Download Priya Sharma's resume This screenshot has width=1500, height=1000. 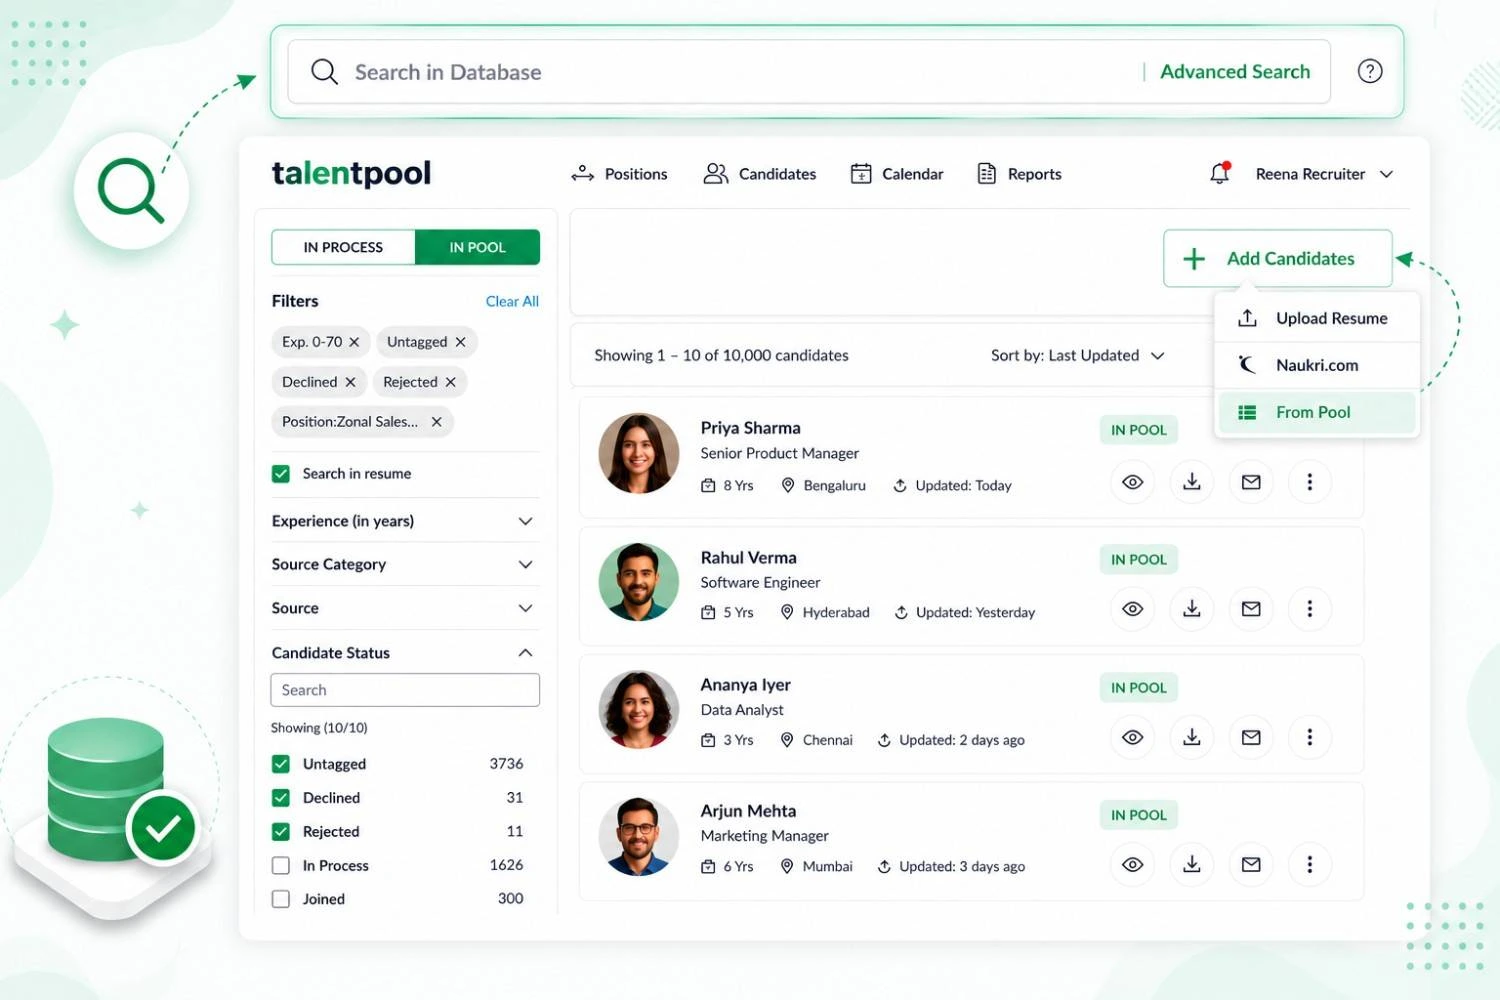pyautogui.click(x=1192, y=482)
